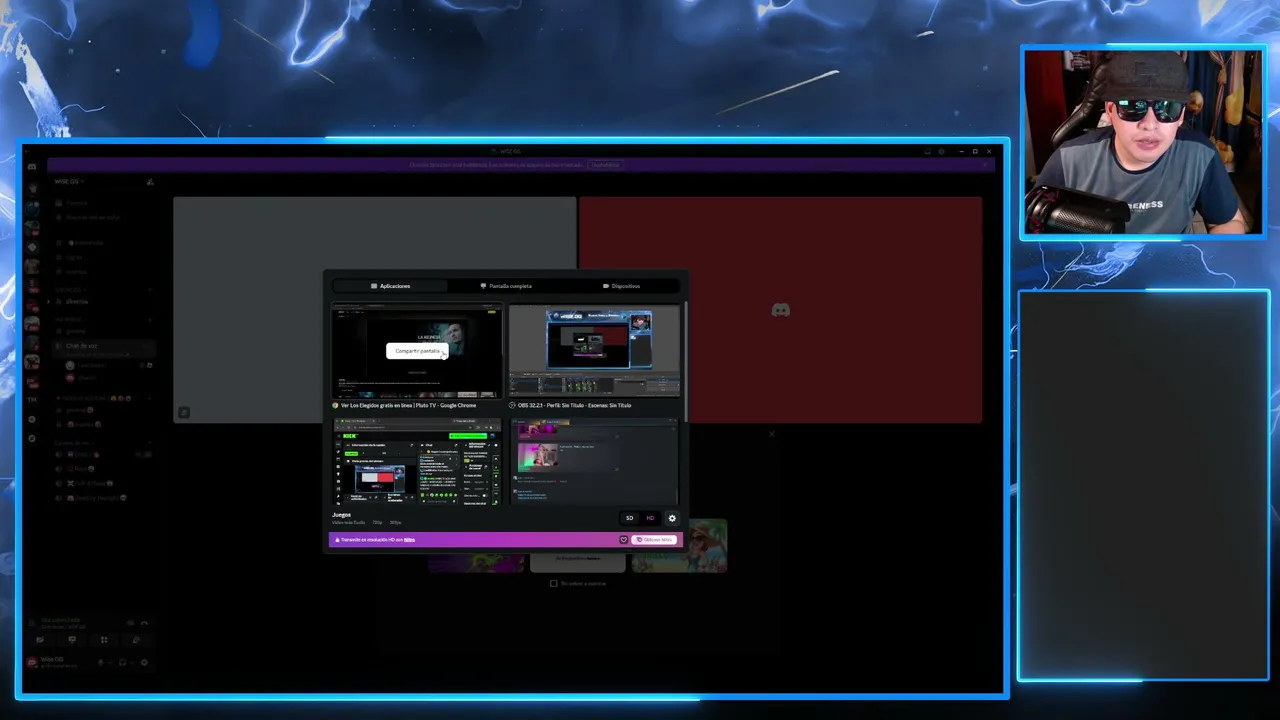This screenshot has height=720, width=1280.
Task: Choose the Pluto TV Google Chrome window thumbnail
Action: tap(417, 352)
